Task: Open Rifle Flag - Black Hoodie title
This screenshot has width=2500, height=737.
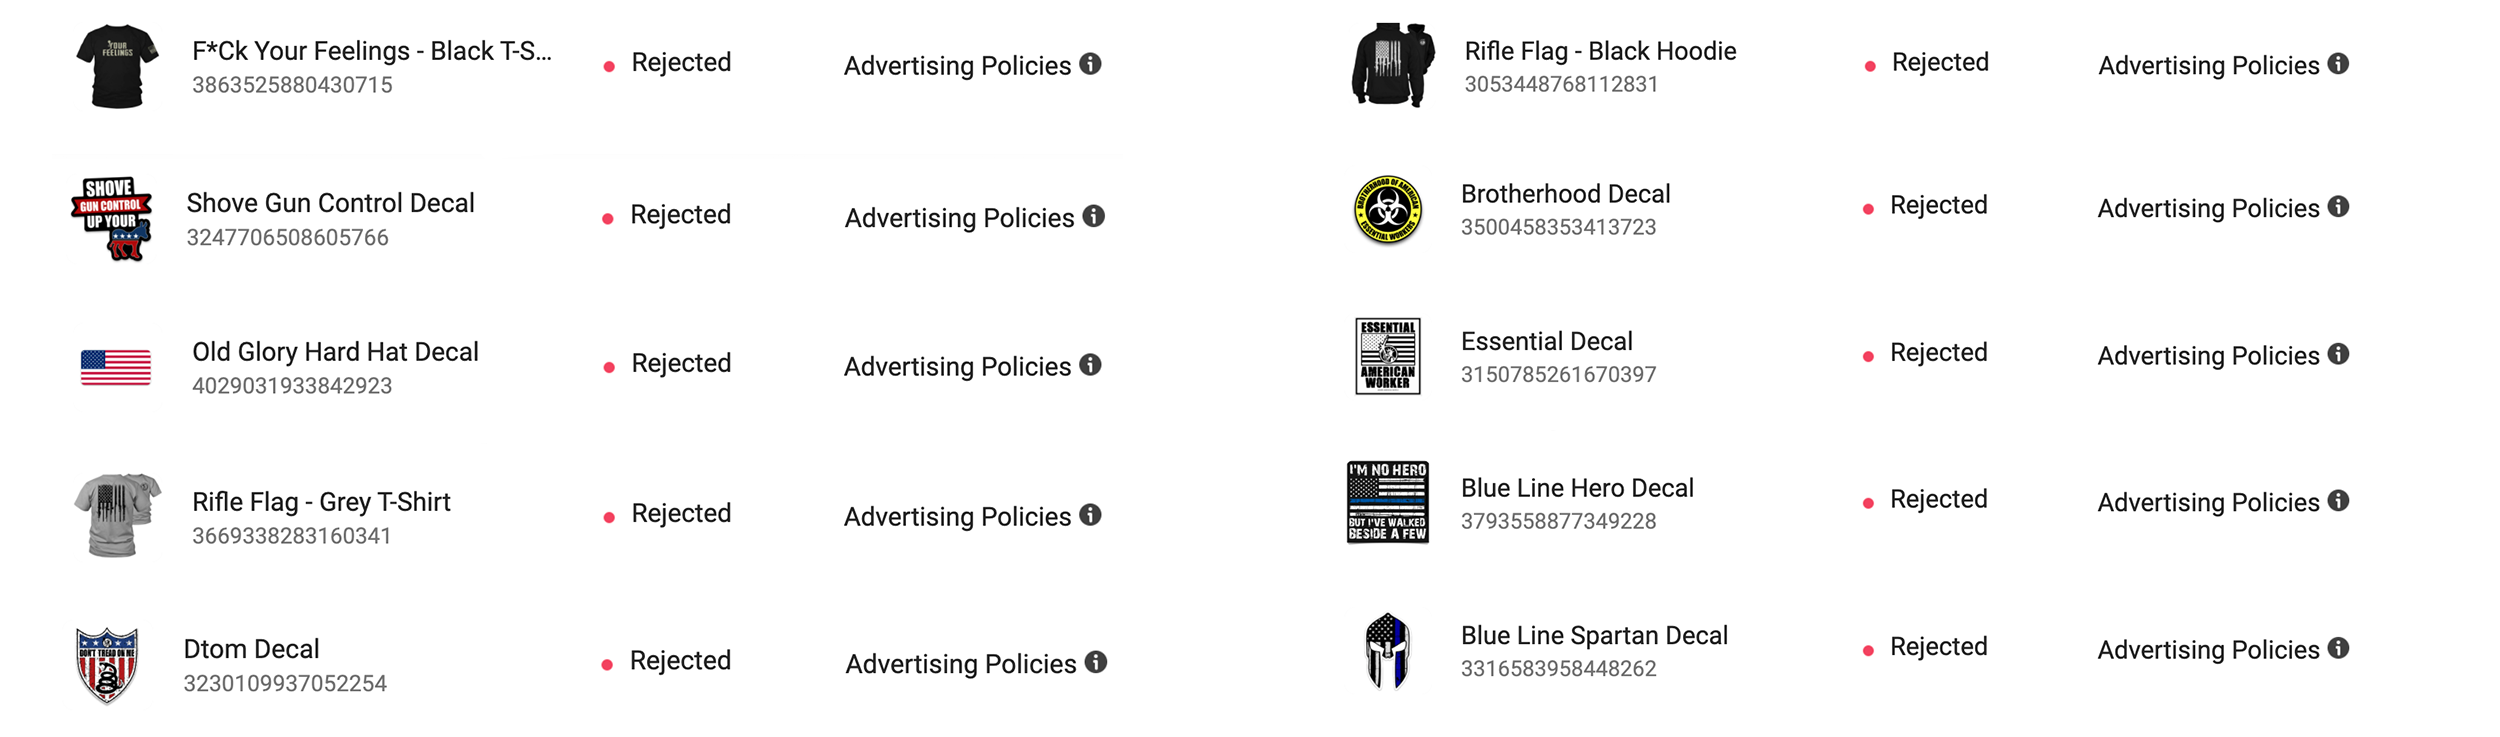Action: click(x=1600, y=51)
